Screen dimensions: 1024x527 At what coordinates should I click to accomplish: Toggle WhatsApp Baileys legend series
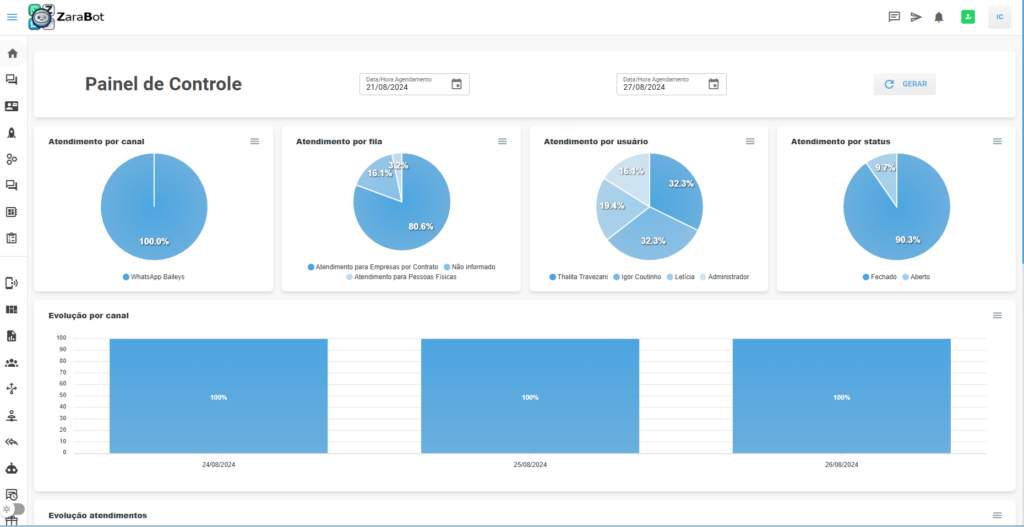pos(154,276)
